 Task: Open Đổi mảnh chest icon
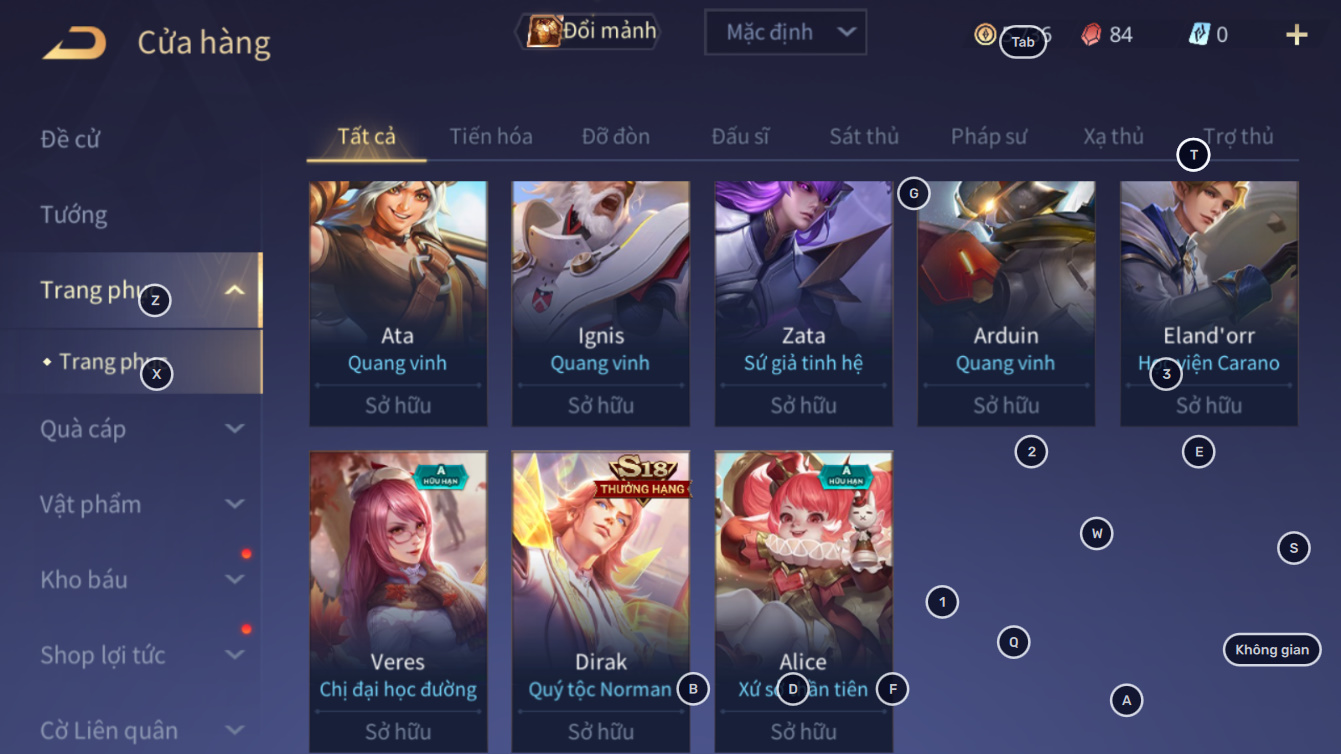(x=543, y=32)
